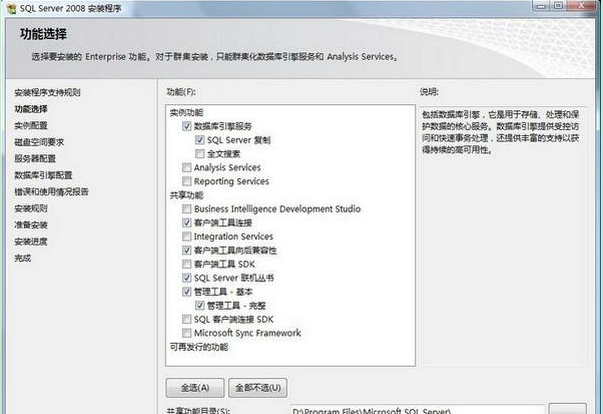603x414 pixels.
Task: Select the 安装规则 step in sidebar
Action: tap(31, 208)
